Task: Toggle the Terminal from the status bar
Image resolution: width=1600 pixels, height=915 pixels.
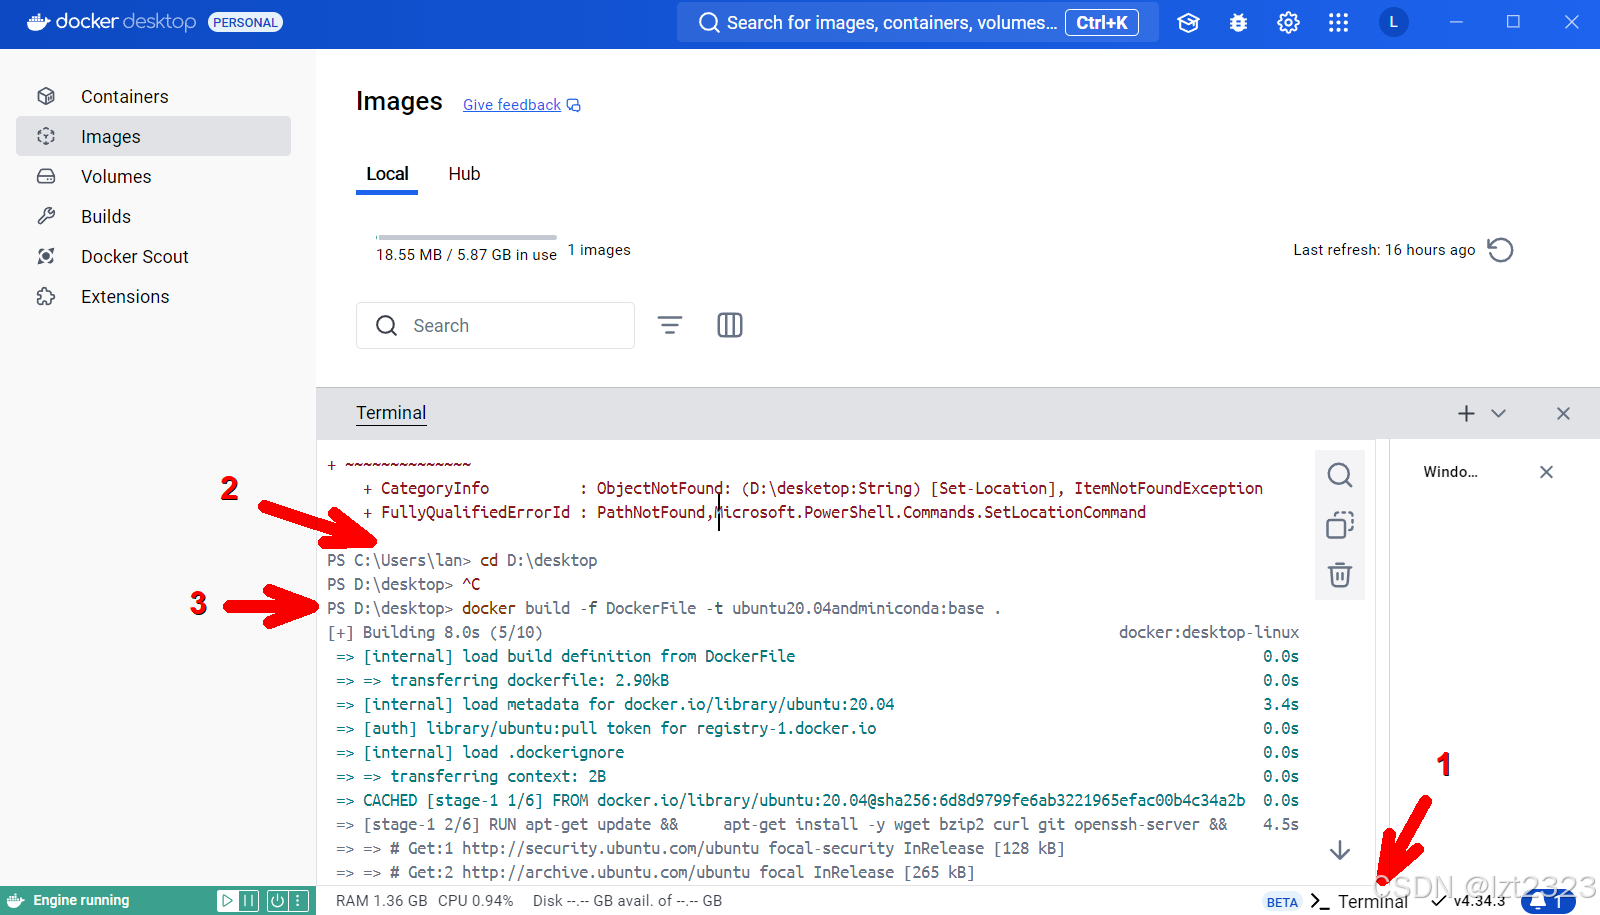Action: (1360, 901)
